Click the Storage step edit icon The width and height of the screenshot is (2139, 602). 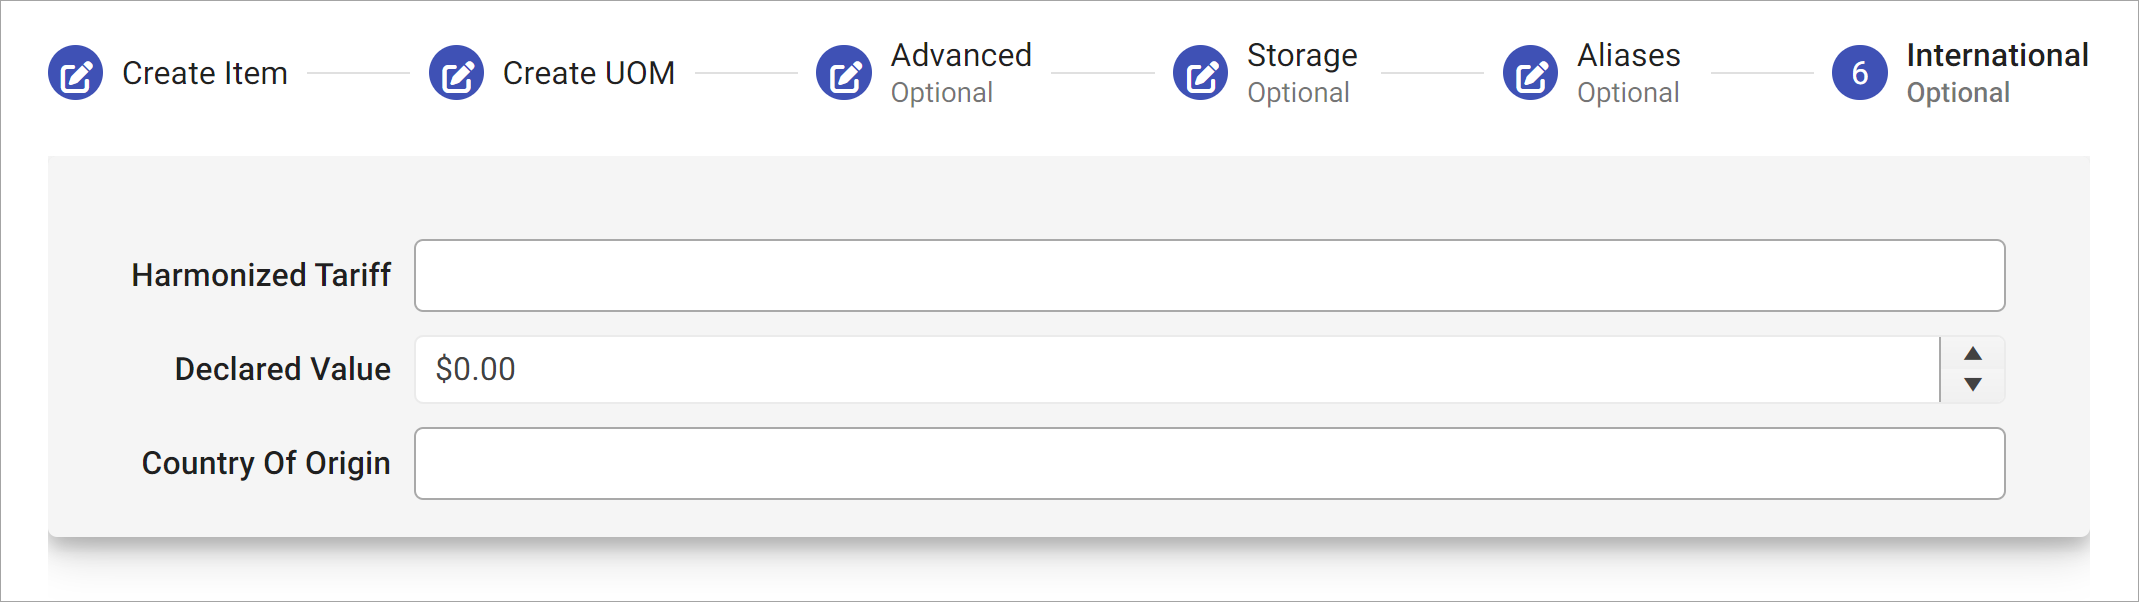[1200, 73]
